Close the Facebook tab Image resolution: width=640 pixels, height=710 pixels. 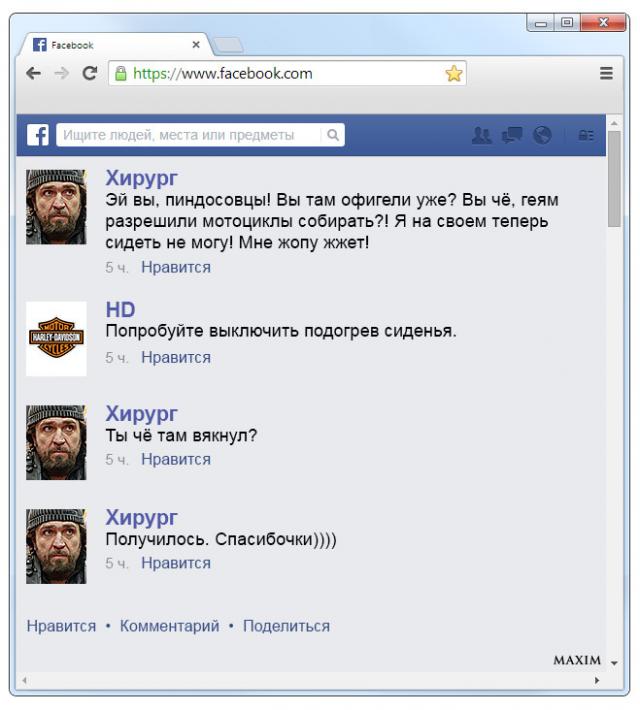(196, 44)
